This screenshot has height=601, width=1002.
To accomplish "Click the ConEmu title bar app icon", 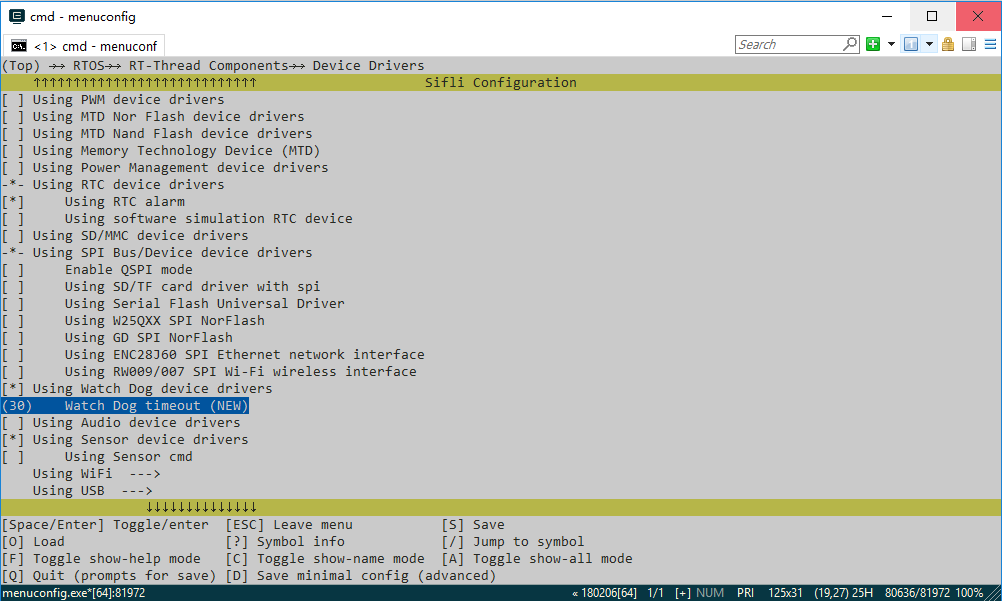I will coord(17,16).
